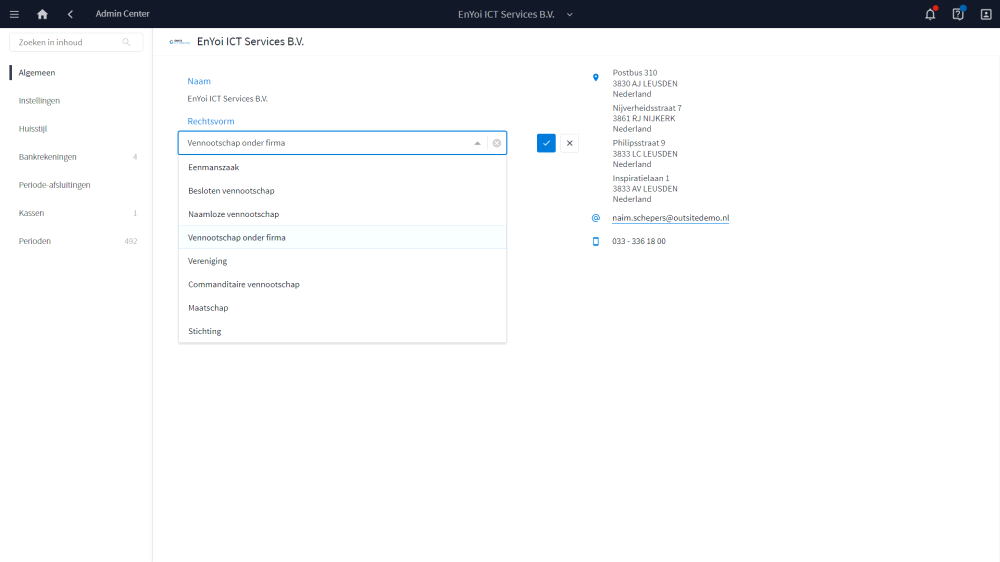Screen dimensions: 1000x562
Task: Click the phone icon
Action: point(596,241)
